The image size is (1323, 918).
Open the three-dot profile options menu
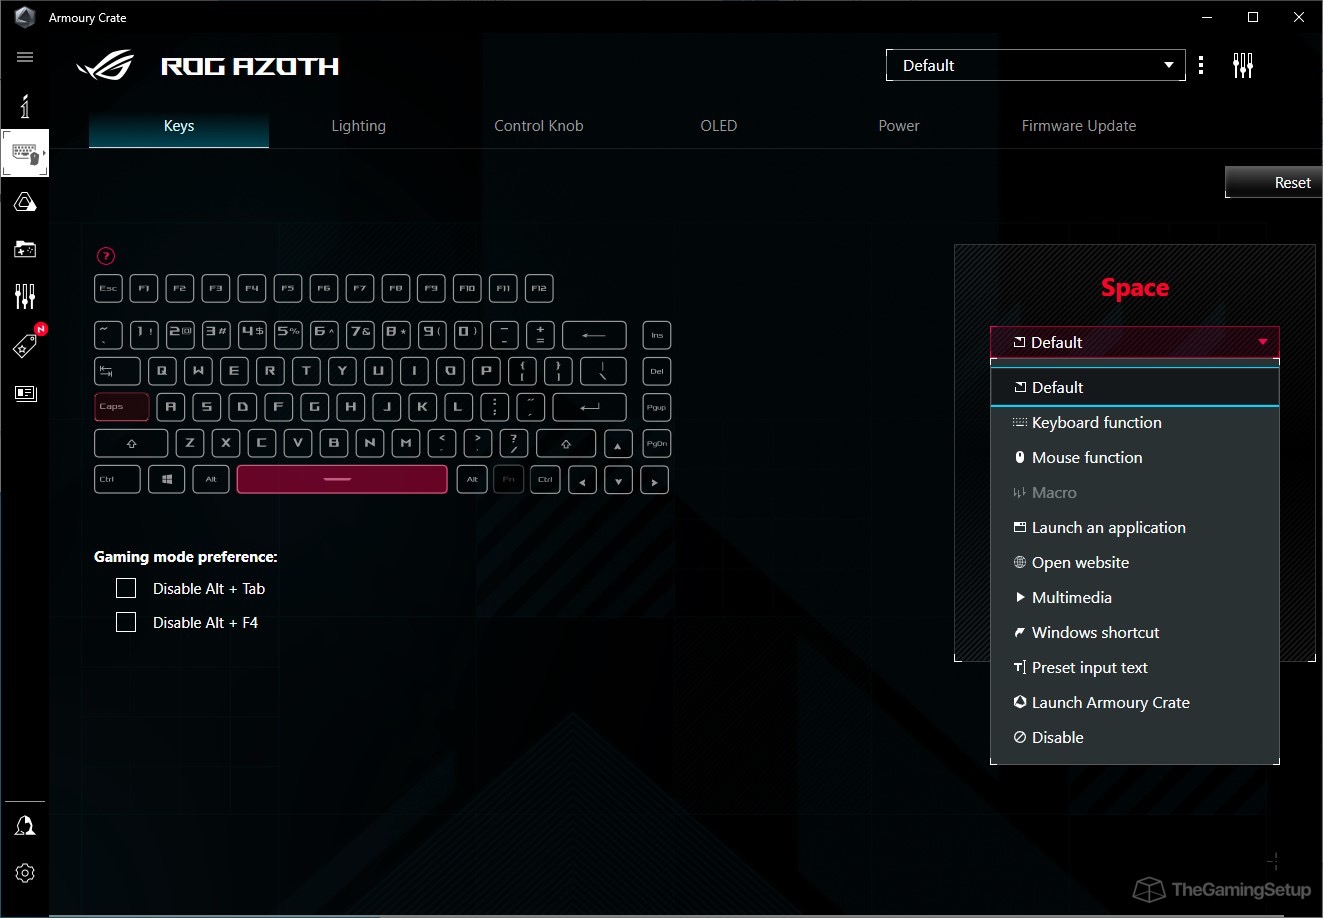coord(1201,64)
